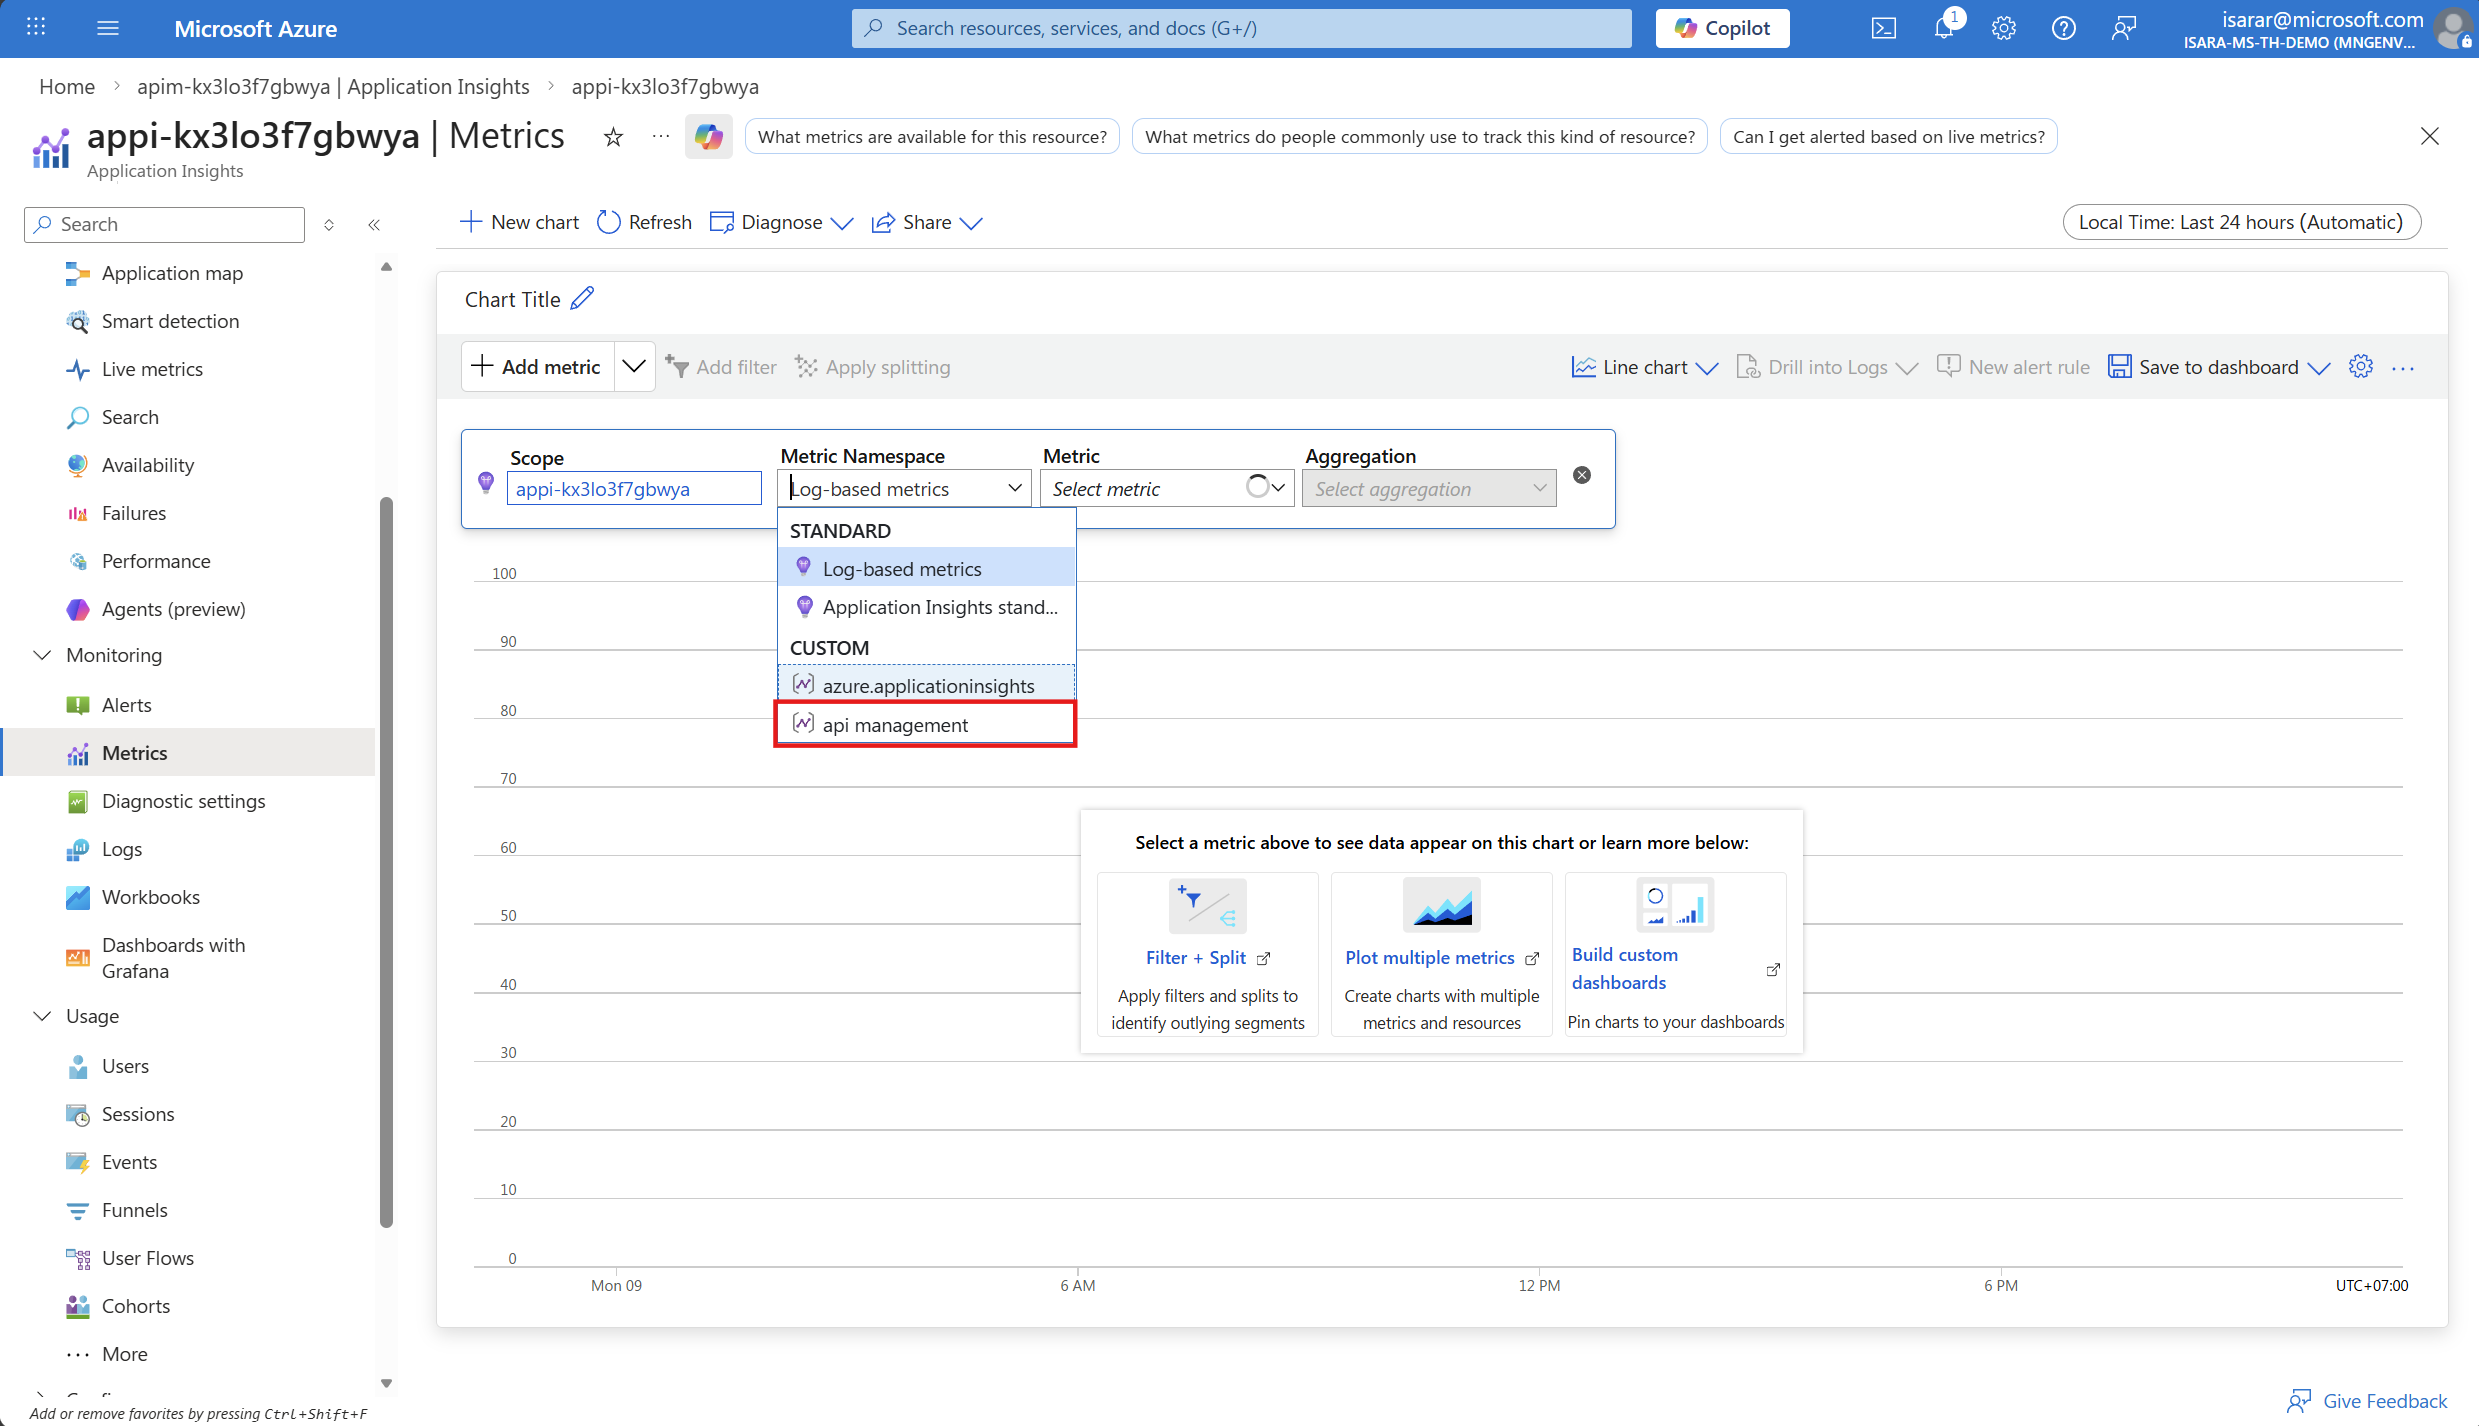Viewport: 2479px width, 1426px height.
Task: Open Agents (preview) in sidebar
Action: click(173, 609)
